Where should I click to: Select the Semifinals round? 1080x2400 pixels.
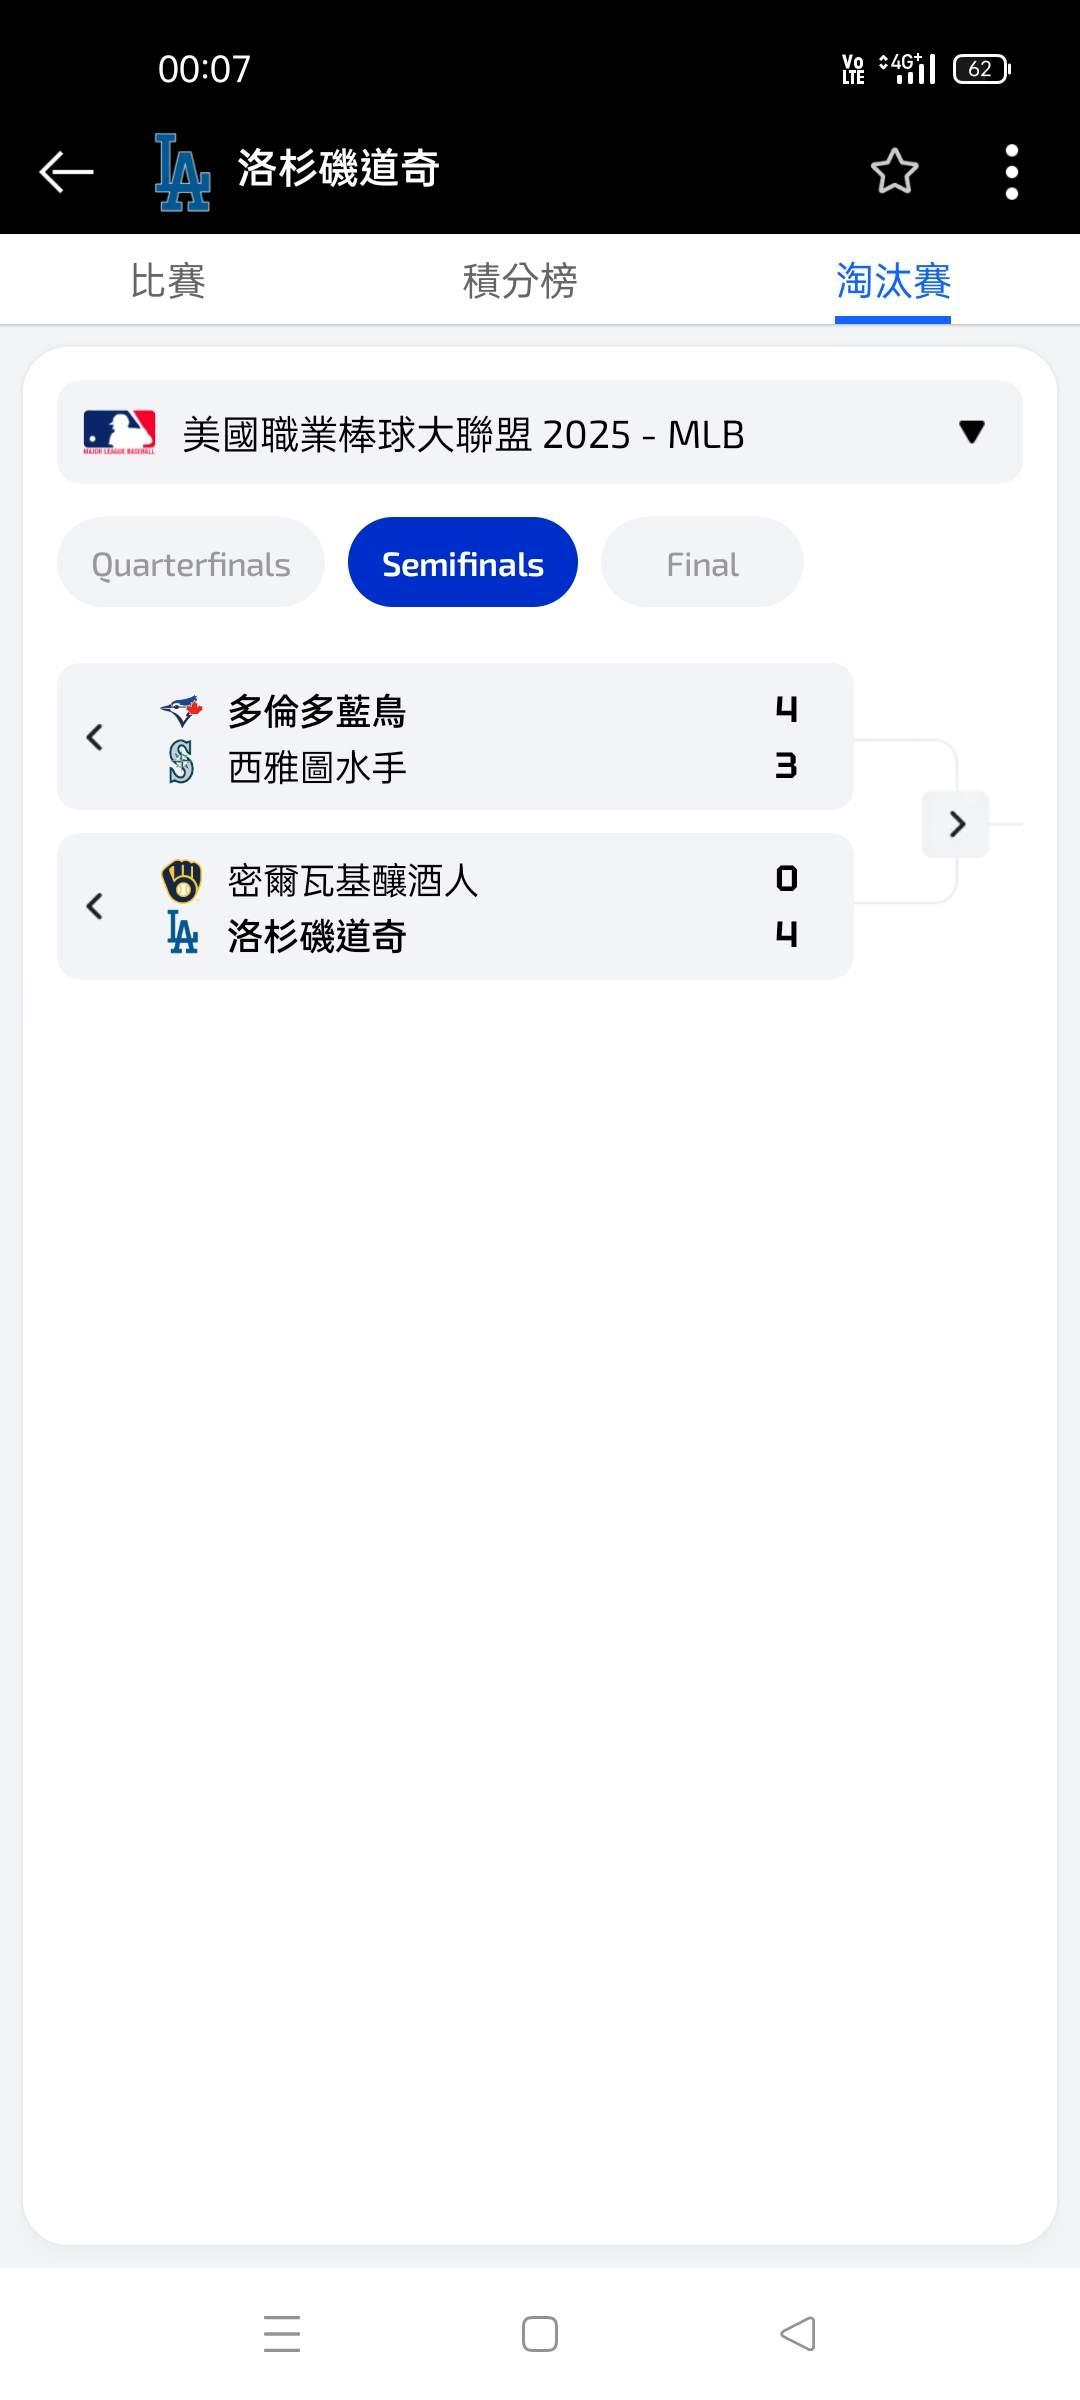[x=463, y=563]
